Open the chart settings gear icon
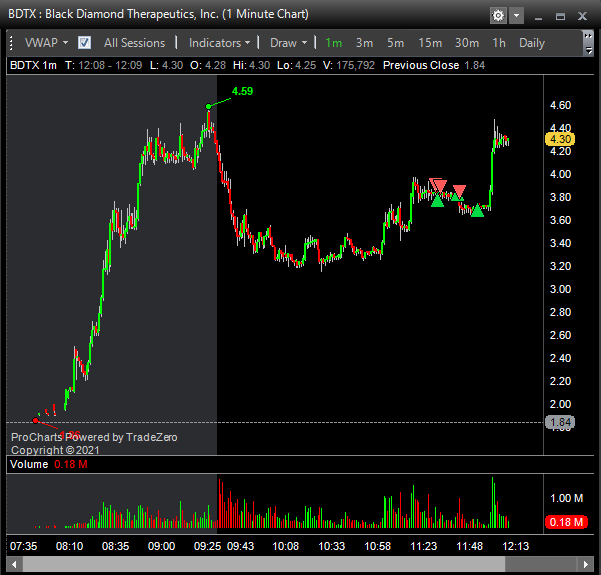 point(498,16)
